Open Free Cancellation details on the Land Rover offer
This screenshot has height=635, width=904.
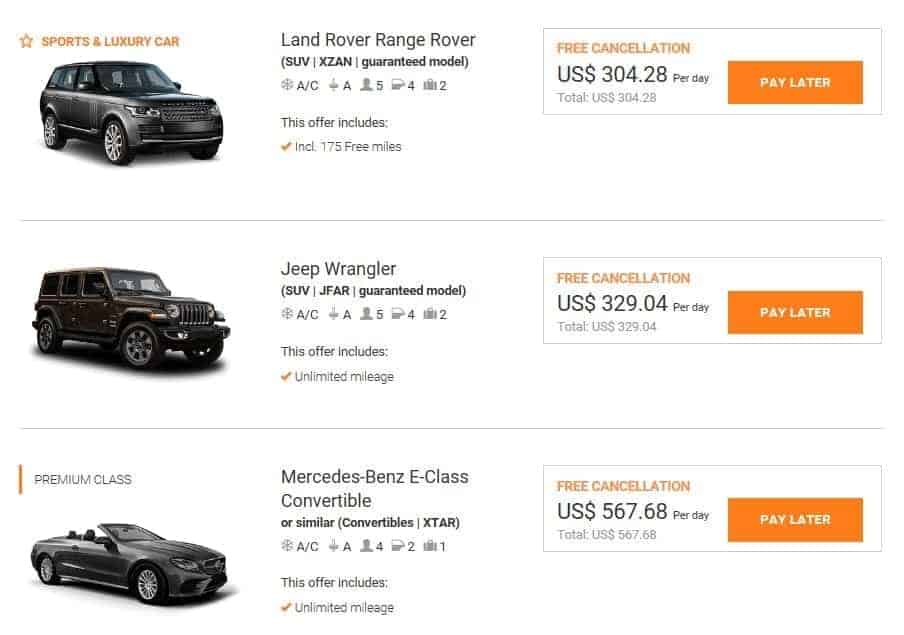(624, 48)
